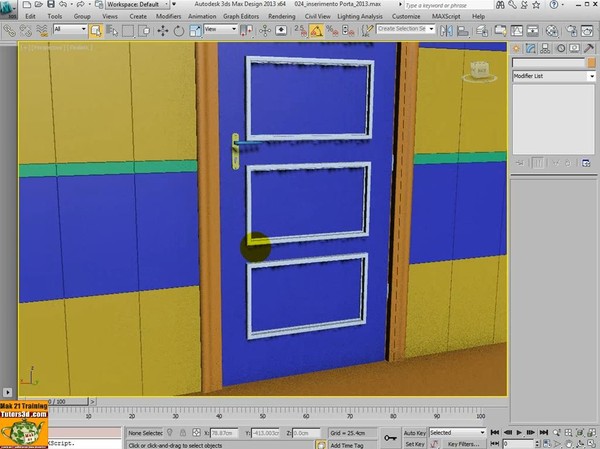The height and width of the screenshot is (449, 600).
Task: Click Add Time Tag
Action: [347, 445]
